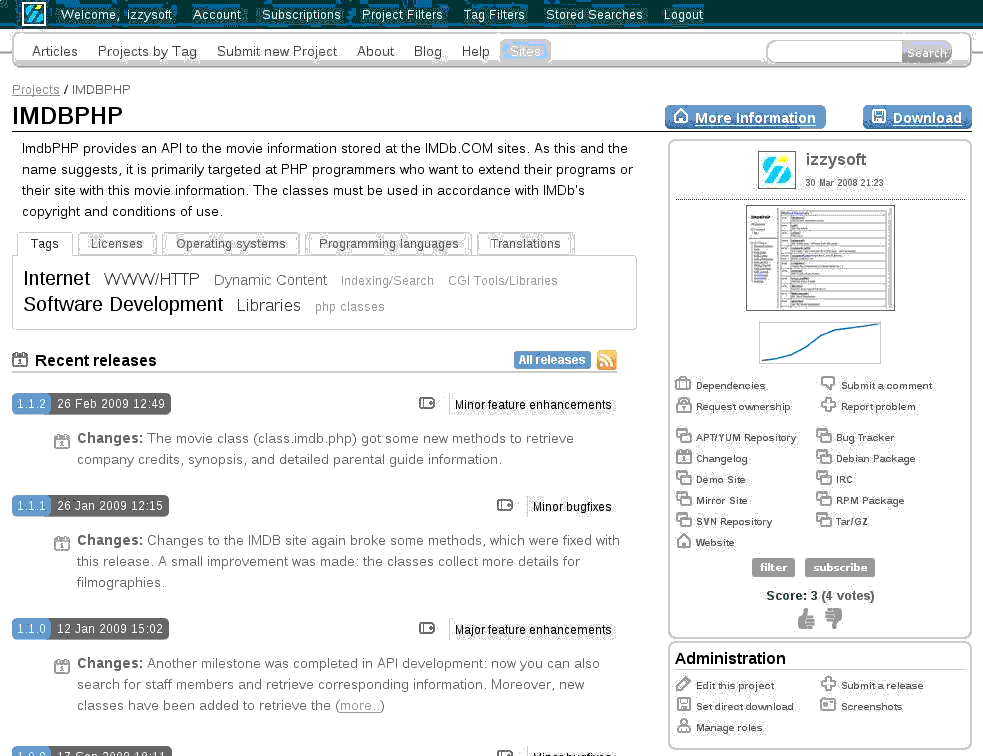The image size is (983, 756).
Task: Open the project screenshot thumbnail
Action: tap(820, 258)
